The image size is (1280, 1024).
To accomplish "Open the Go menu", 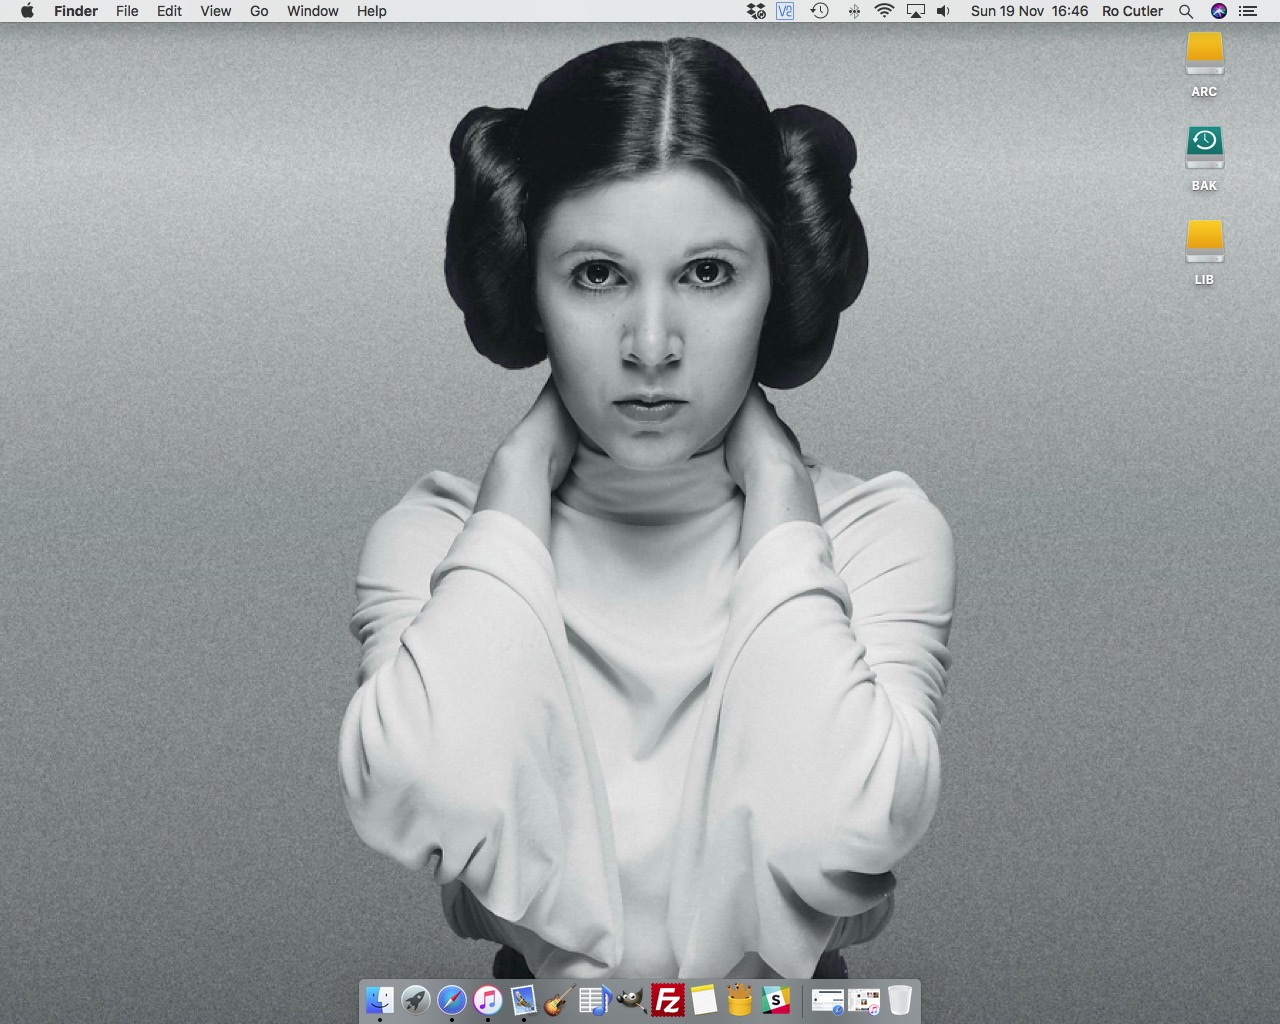I will [x=259, y=11].
